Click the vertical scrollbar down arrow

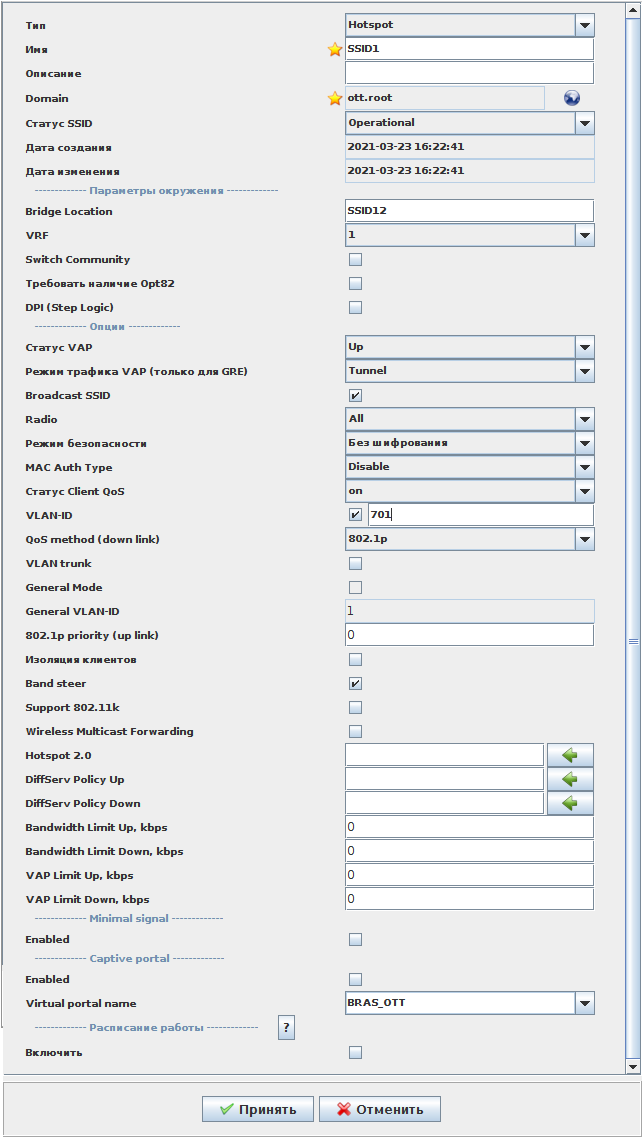pyautogui.click(x=632, y=1067)
